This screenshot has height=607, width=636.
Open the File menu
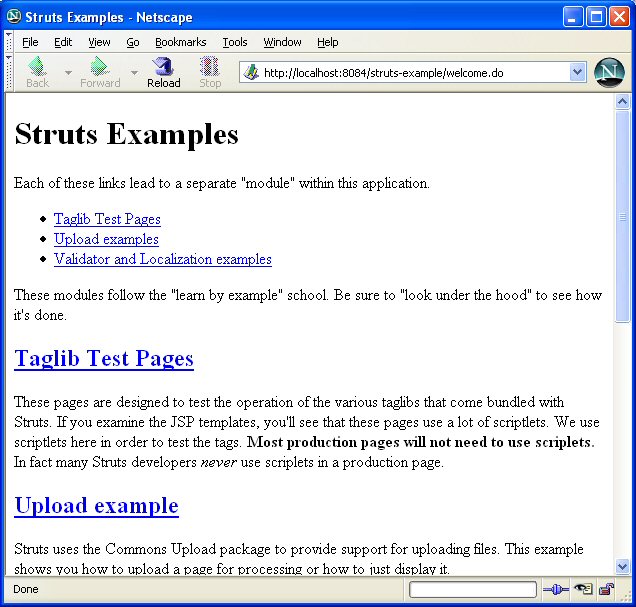pos(30,42)
